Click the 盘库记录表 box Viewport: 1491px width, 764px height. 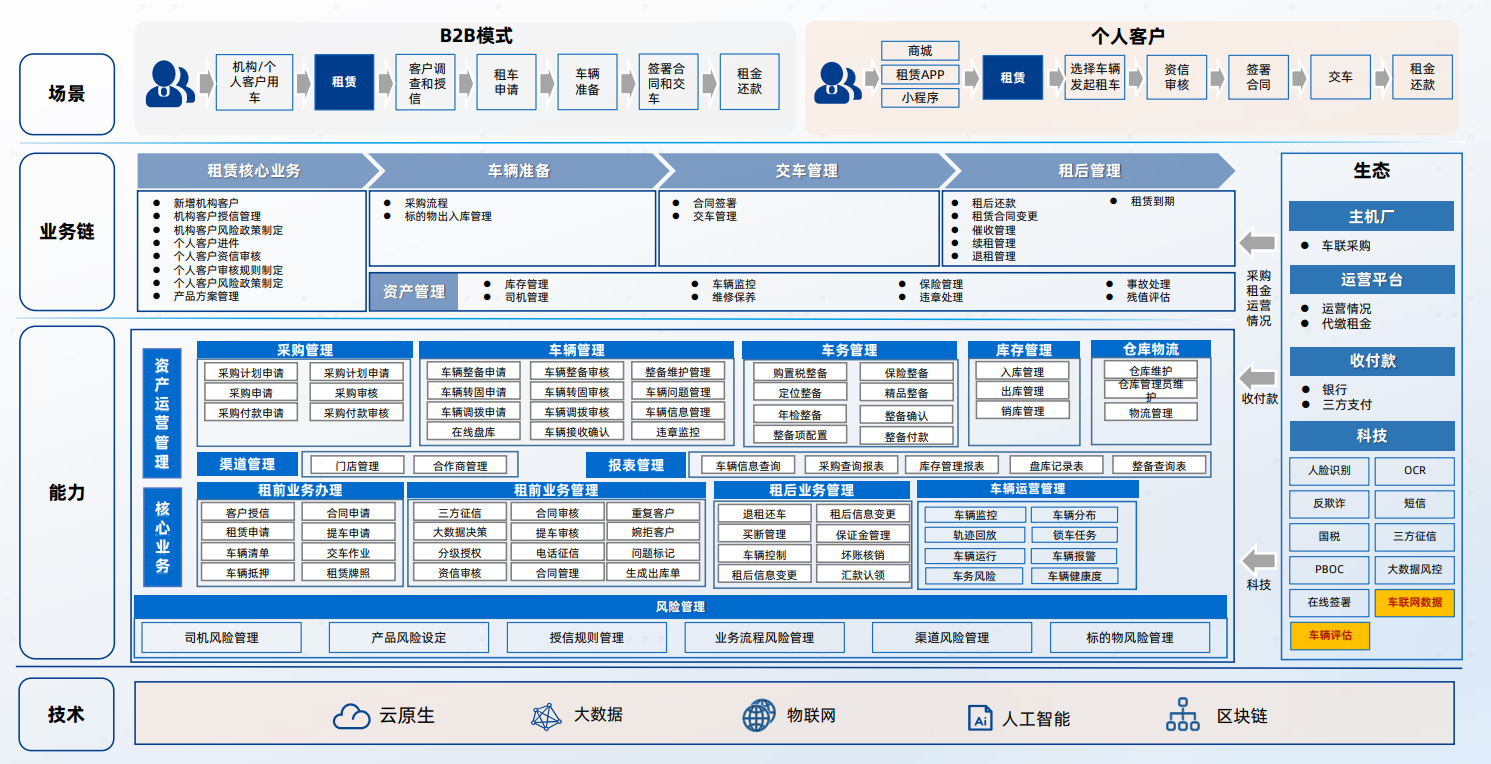1055,466
